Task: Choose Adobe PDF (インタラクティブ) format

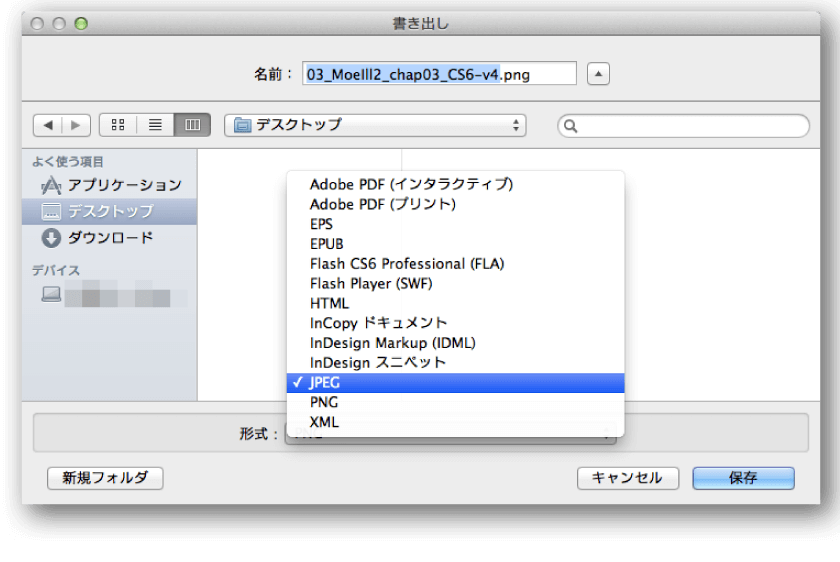Action: [456, 184]
